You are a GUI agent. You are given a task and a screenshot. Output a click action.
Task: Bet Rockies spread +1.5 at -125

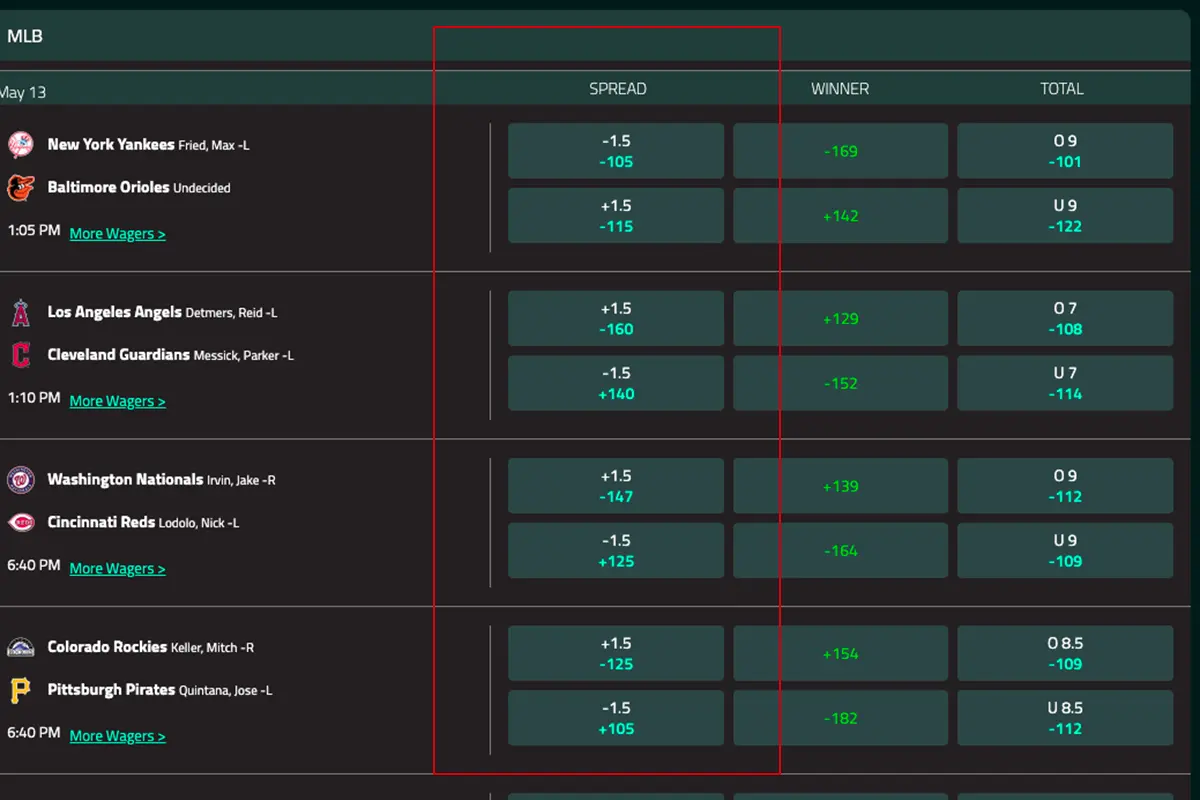[x=616, y=654]
